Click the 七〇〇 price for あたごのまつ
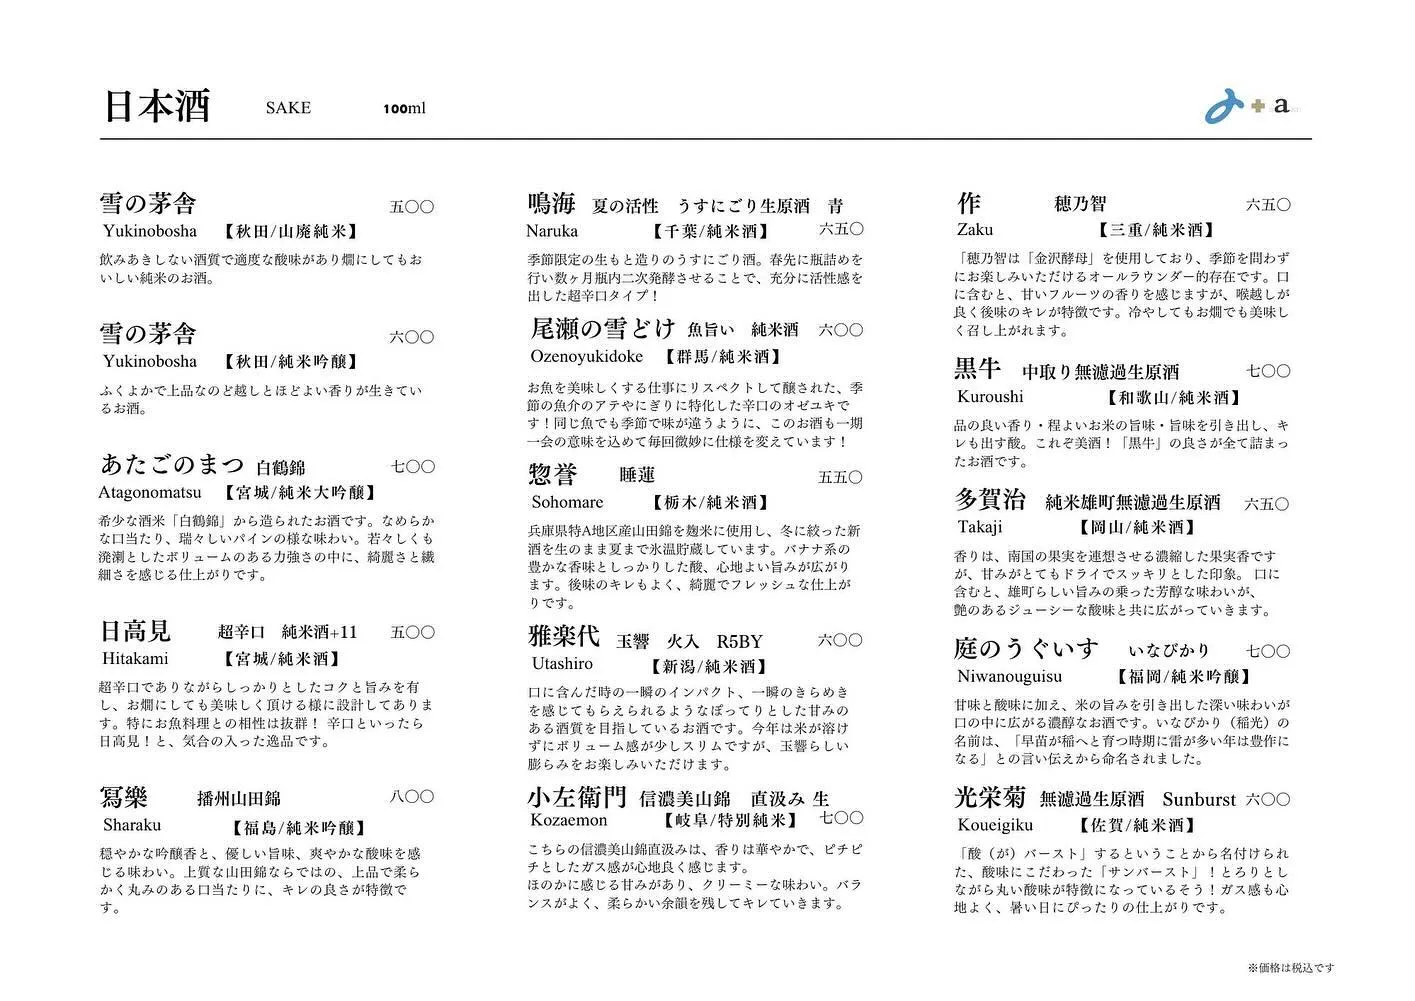 click(412, 466)
